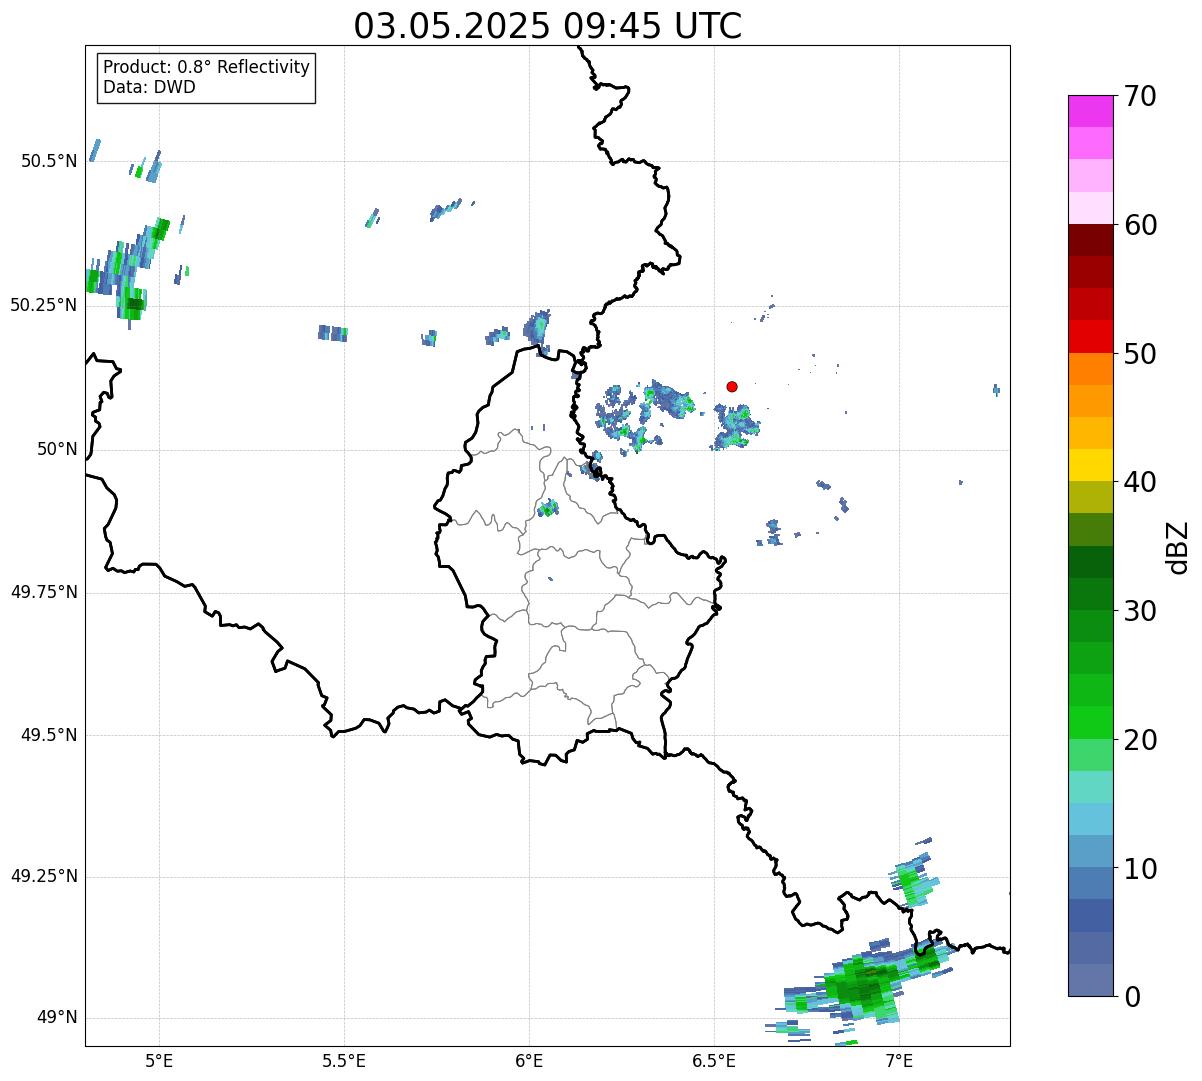Click the 50.25°N latitude label
This screenshot has width=1202, height=1081.
[43, 305]
